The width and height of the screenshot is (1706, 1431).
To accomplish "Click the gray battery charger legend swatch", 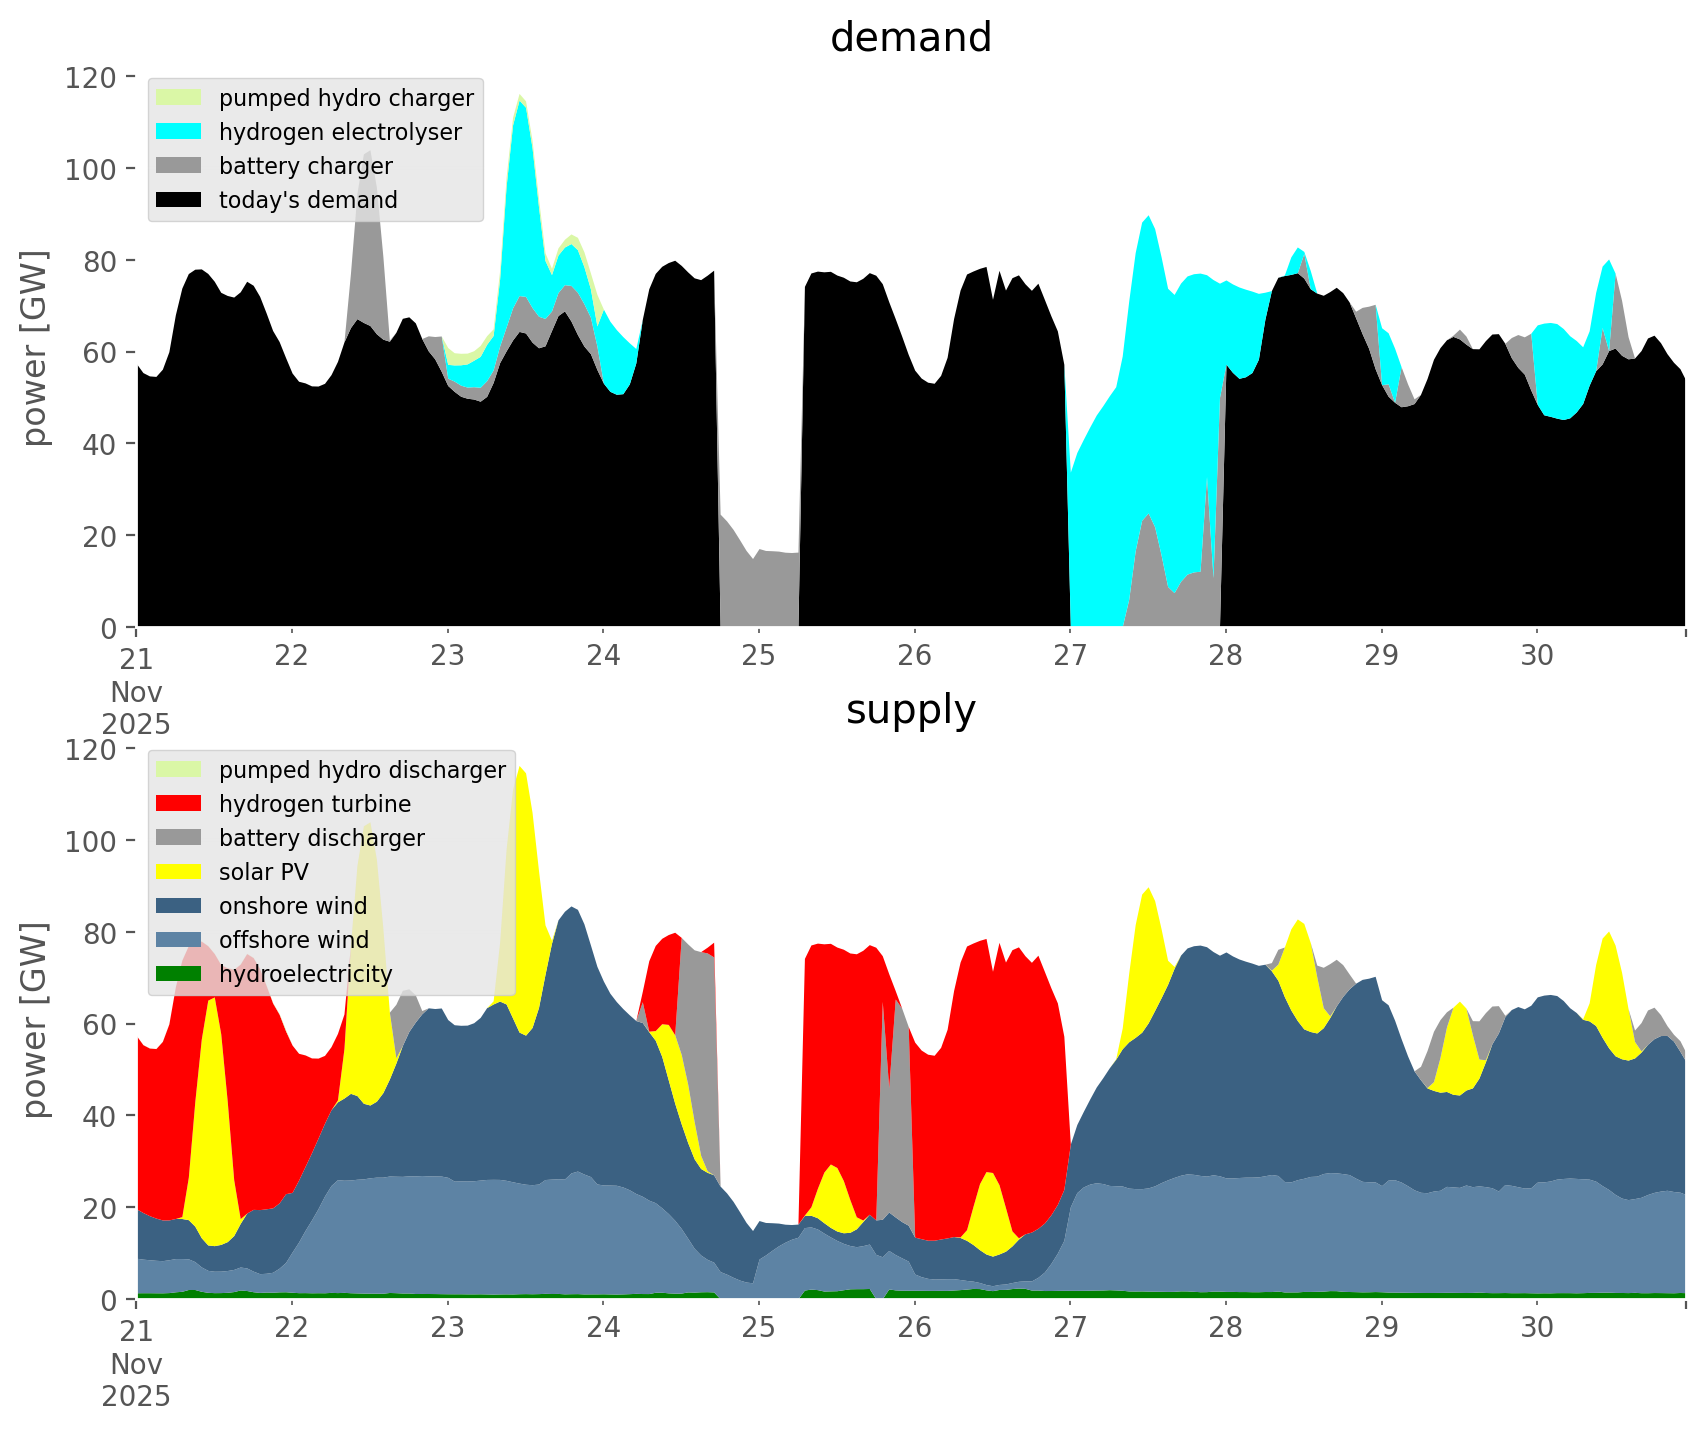I will [x=179, y=166].
